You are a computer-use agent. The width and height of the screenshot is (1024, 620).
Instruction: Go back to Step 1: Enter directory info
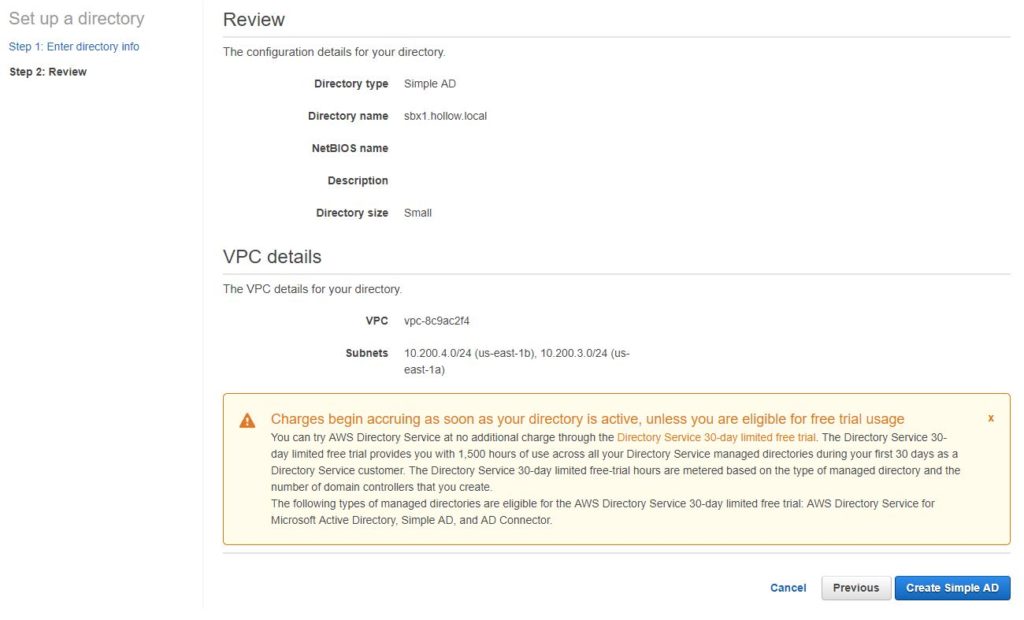(74, 47)
